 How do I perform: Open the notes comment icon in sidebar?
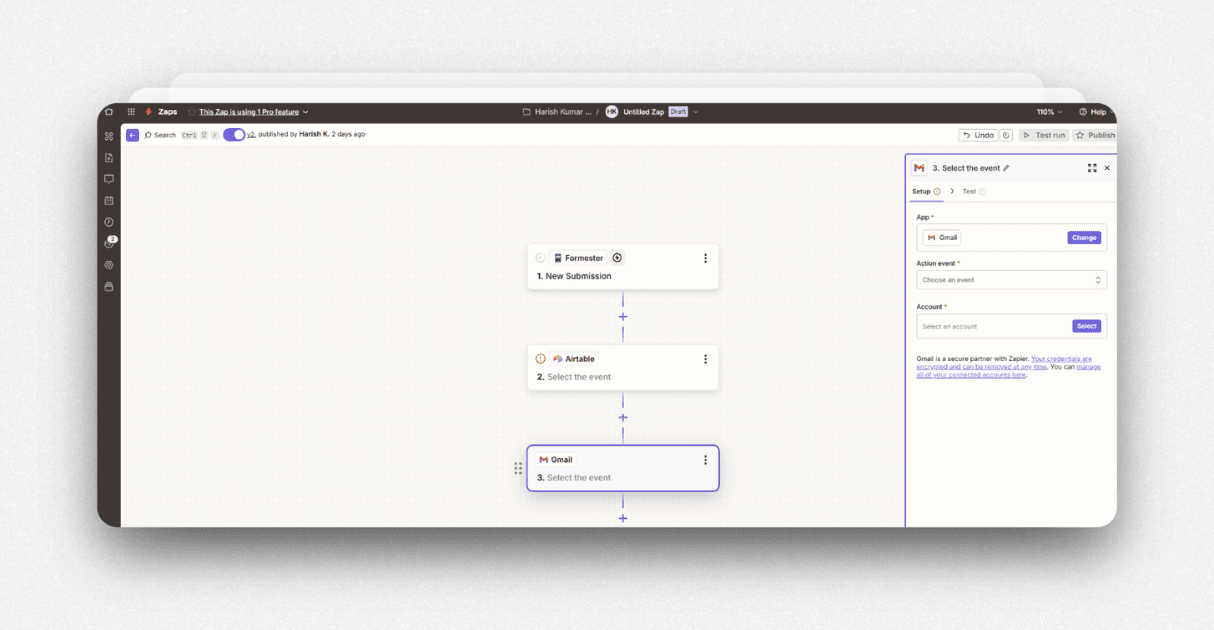109,179
